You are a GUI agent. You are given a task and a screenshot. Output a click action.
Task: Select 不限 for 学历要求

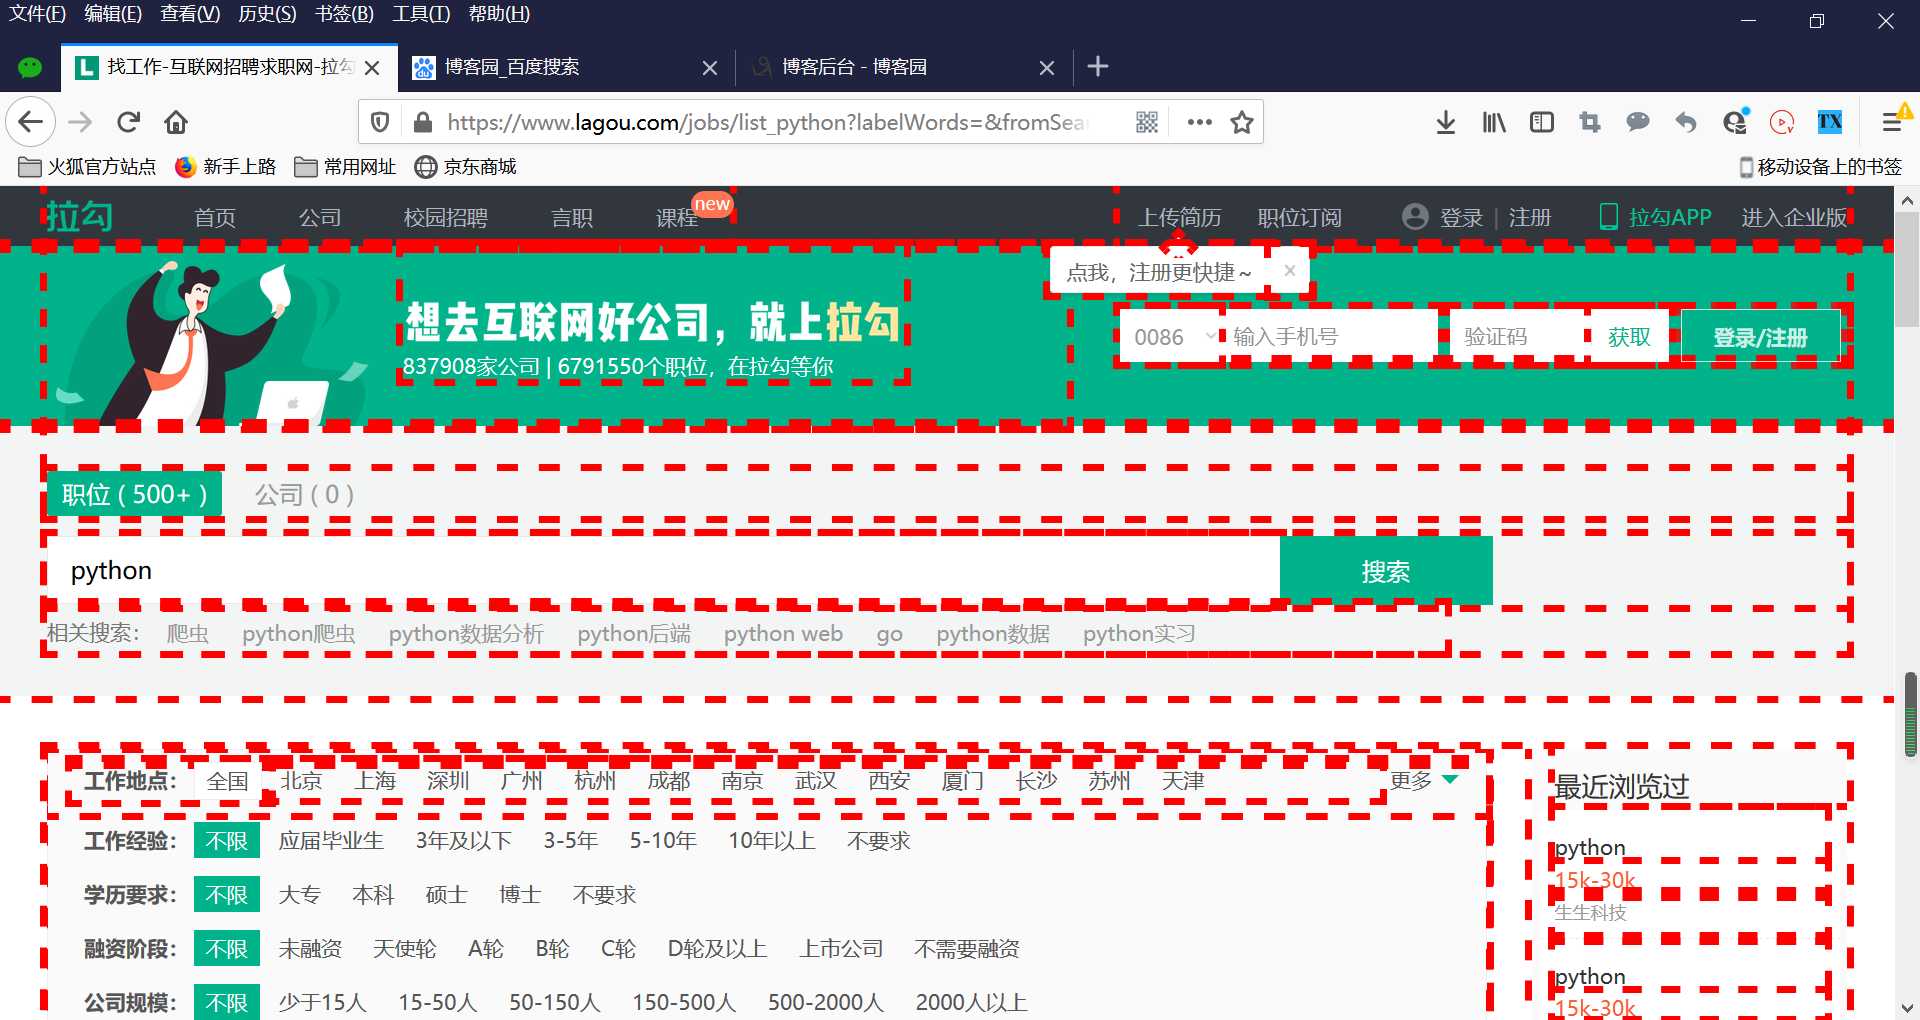pyautogui.click(x=227, y=895)
